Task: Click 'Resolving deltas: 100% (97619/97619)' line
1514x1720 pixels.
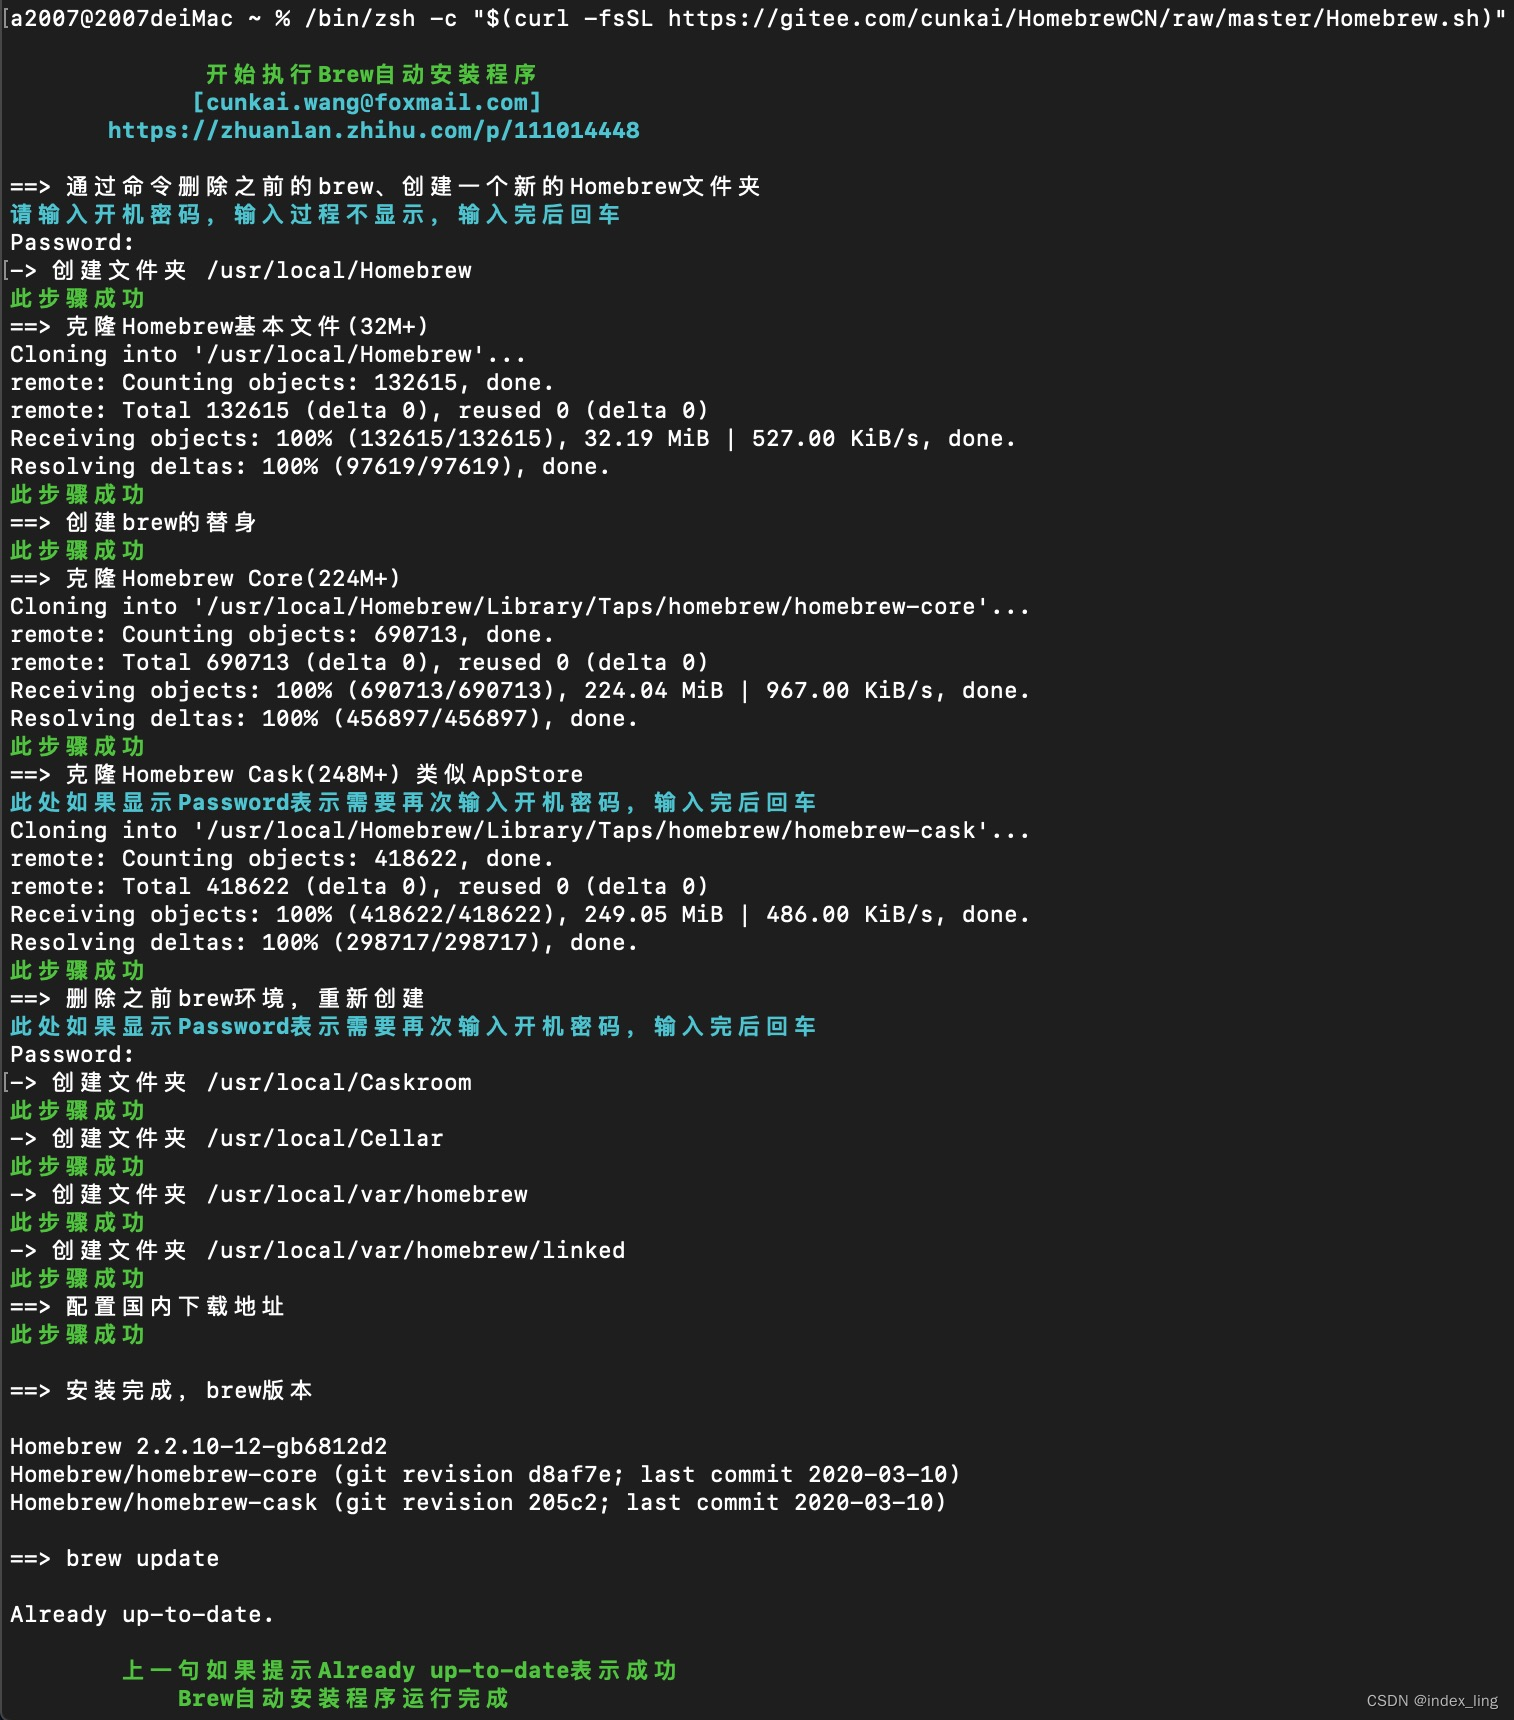Action: pos(310,466)
